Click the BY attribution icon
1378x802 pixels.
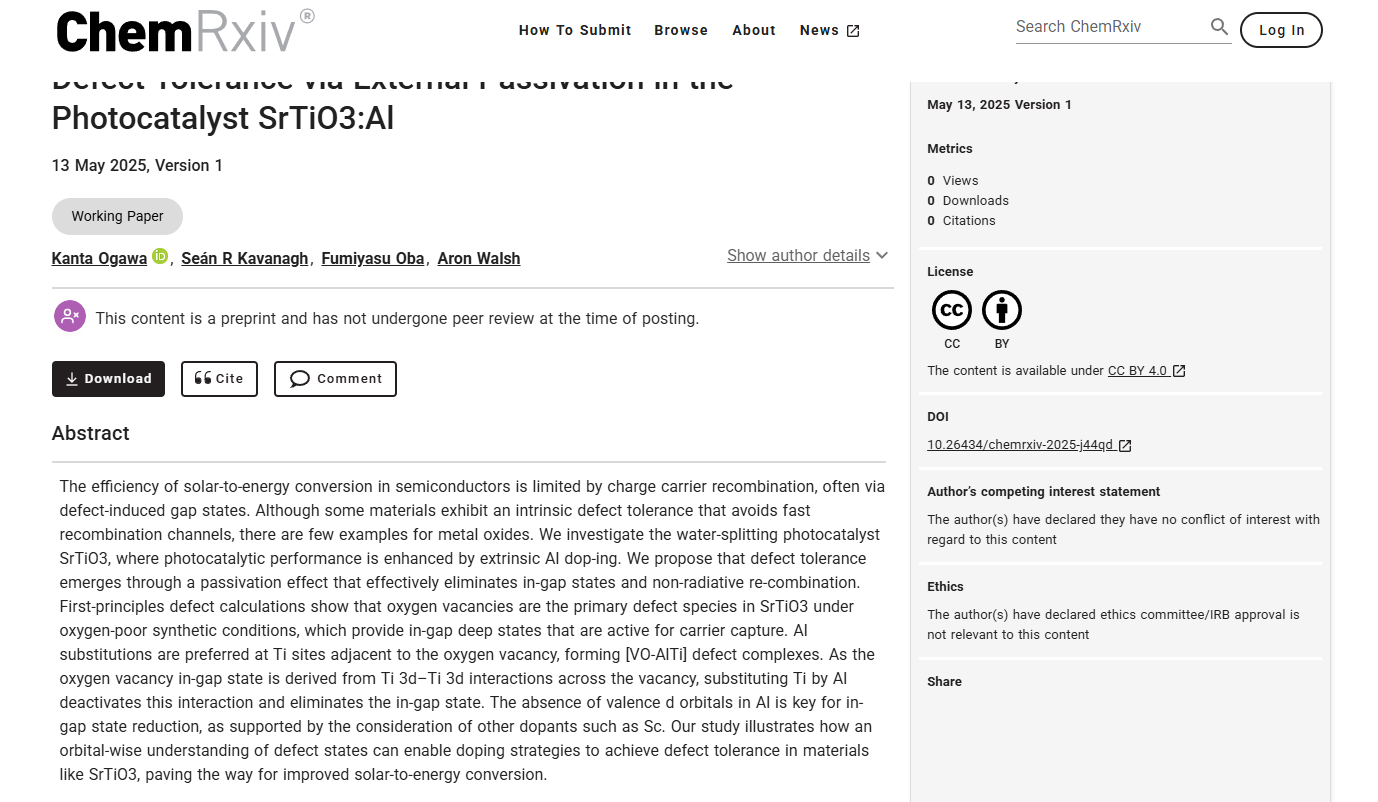[x=1002, y=310]
